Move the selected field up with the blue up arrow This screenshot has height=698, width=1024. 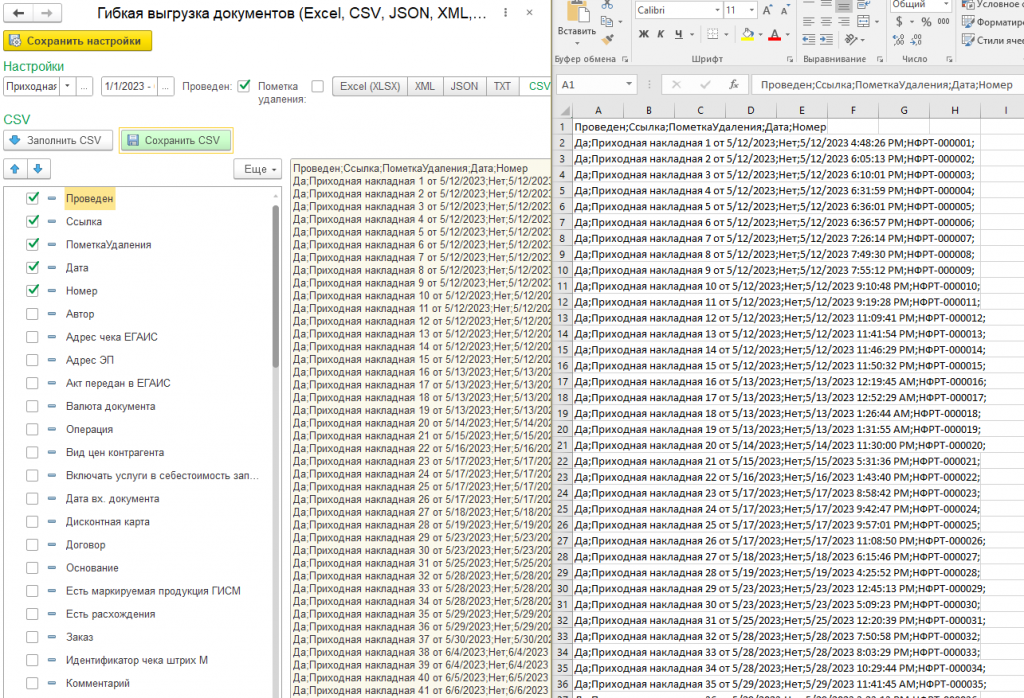pos(15,169)
